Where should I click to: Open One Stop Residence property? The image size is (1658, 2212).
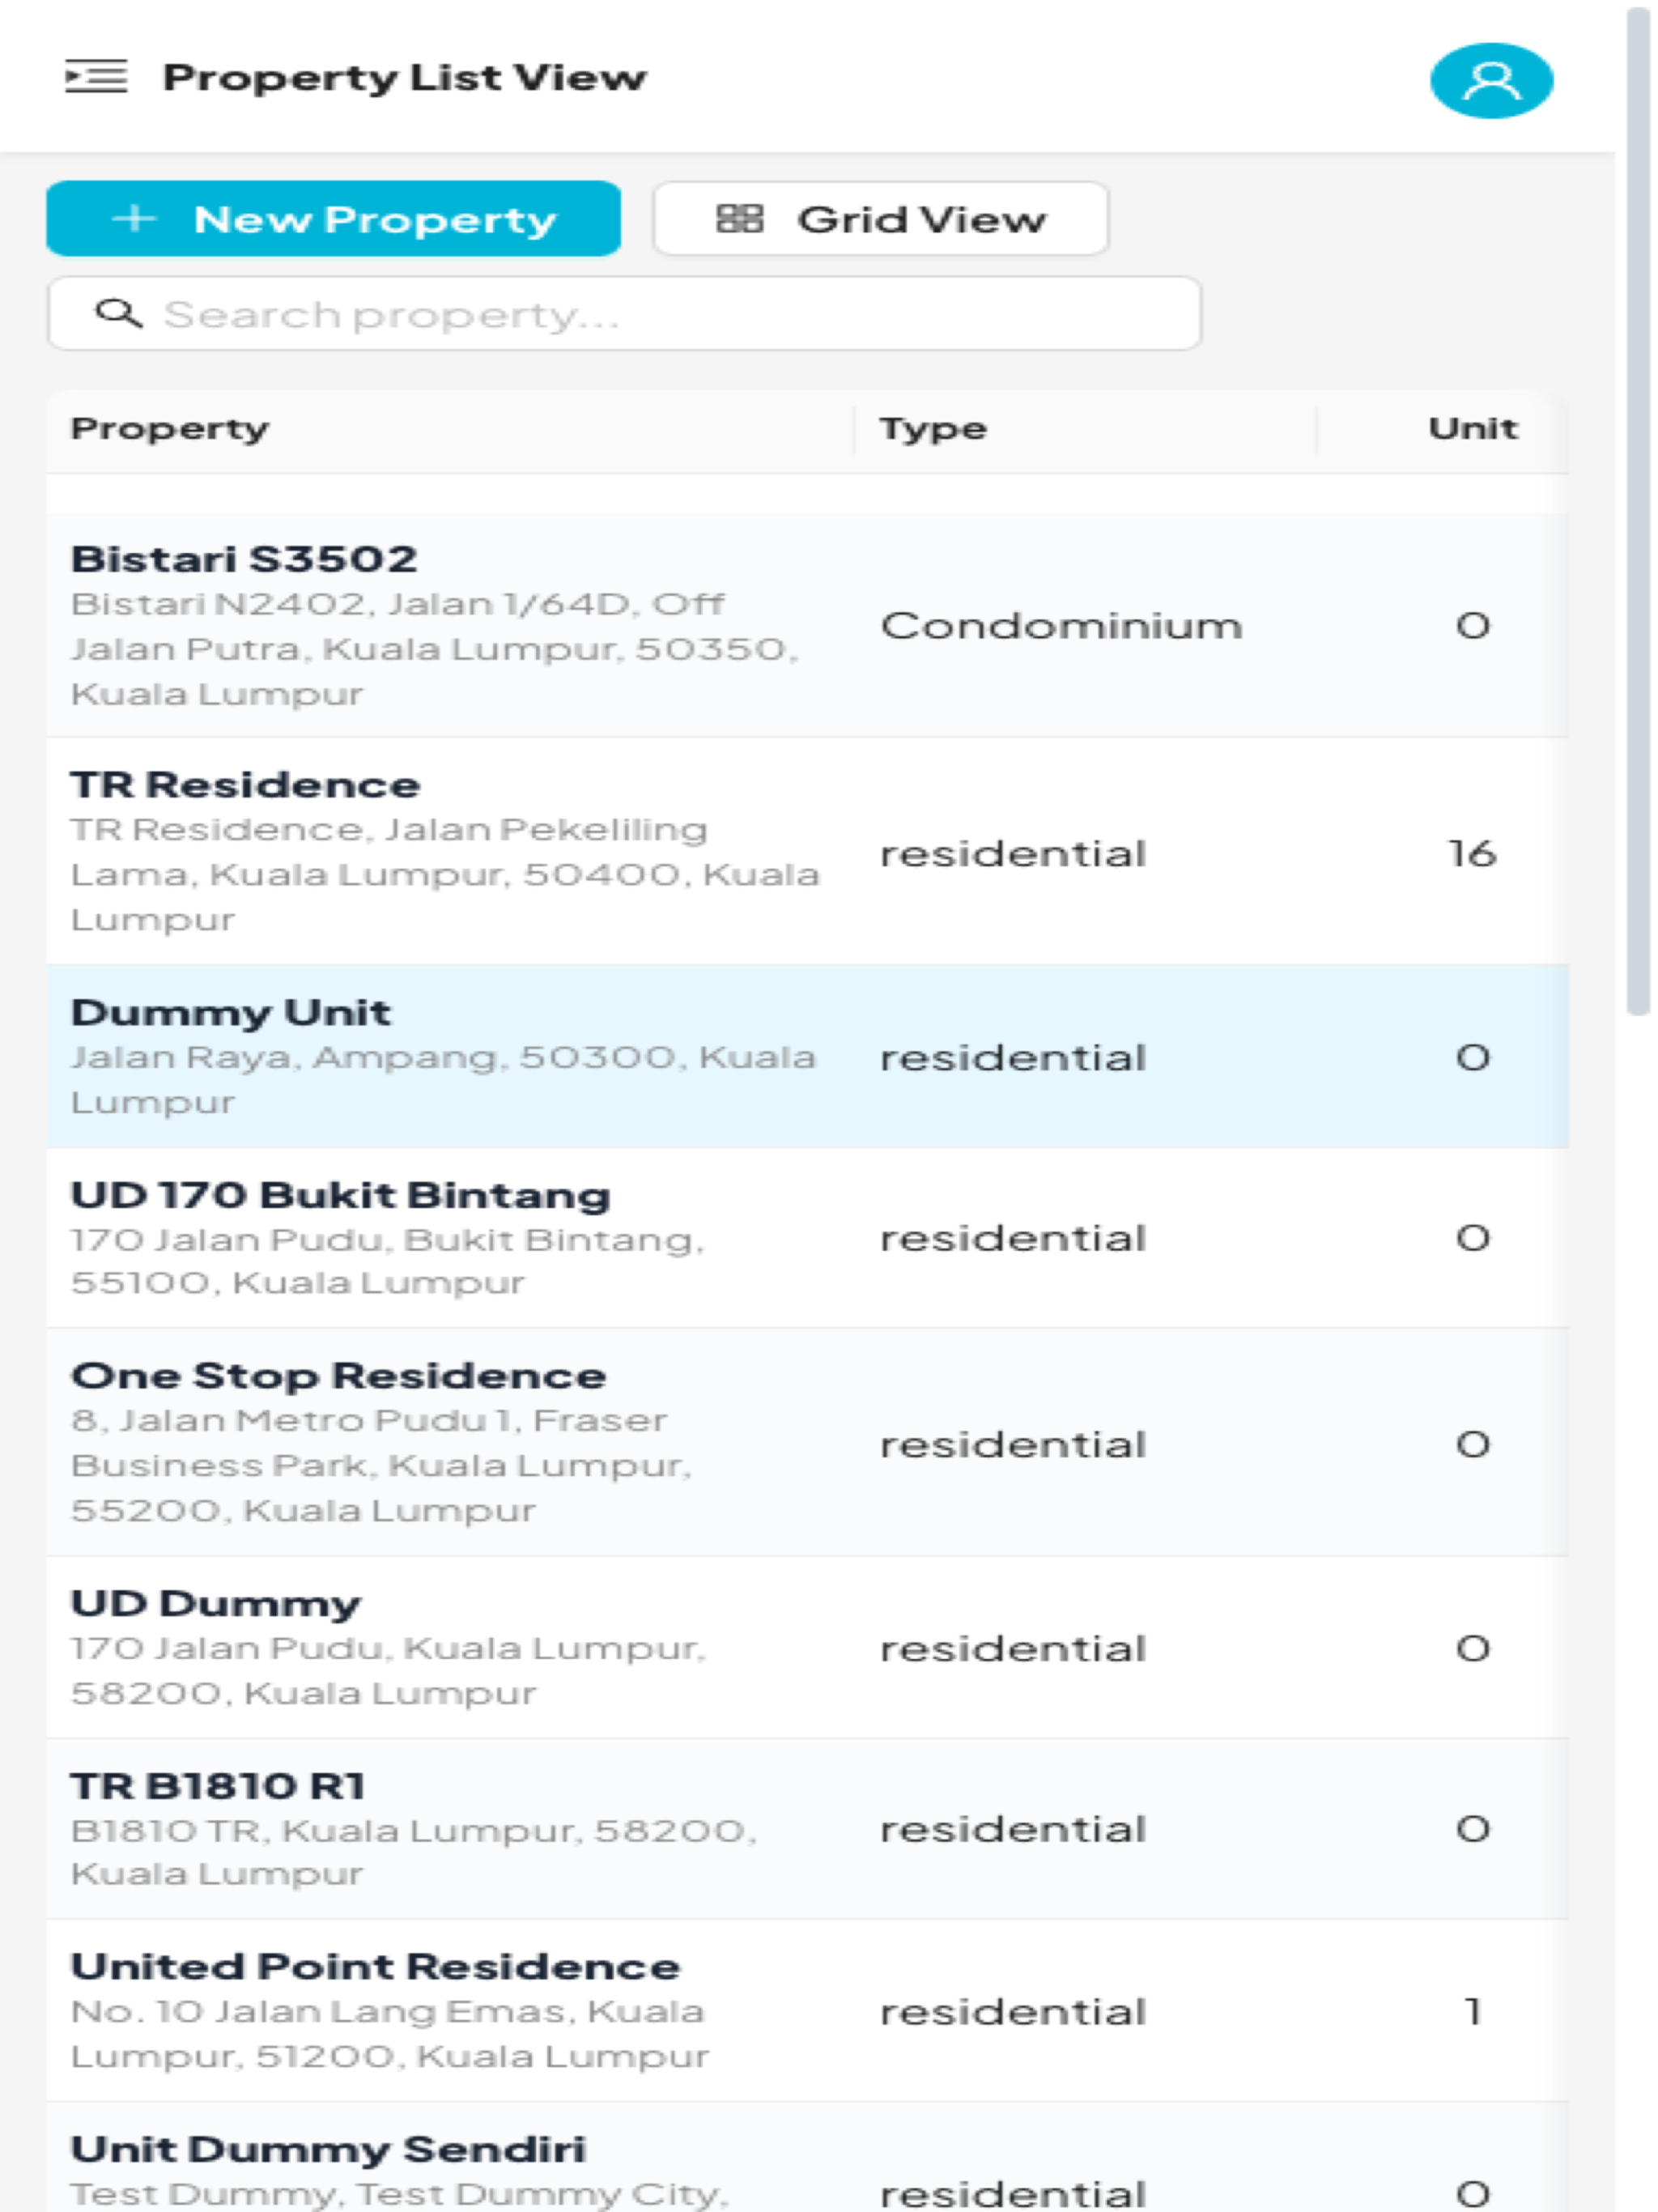(807, 1442)
